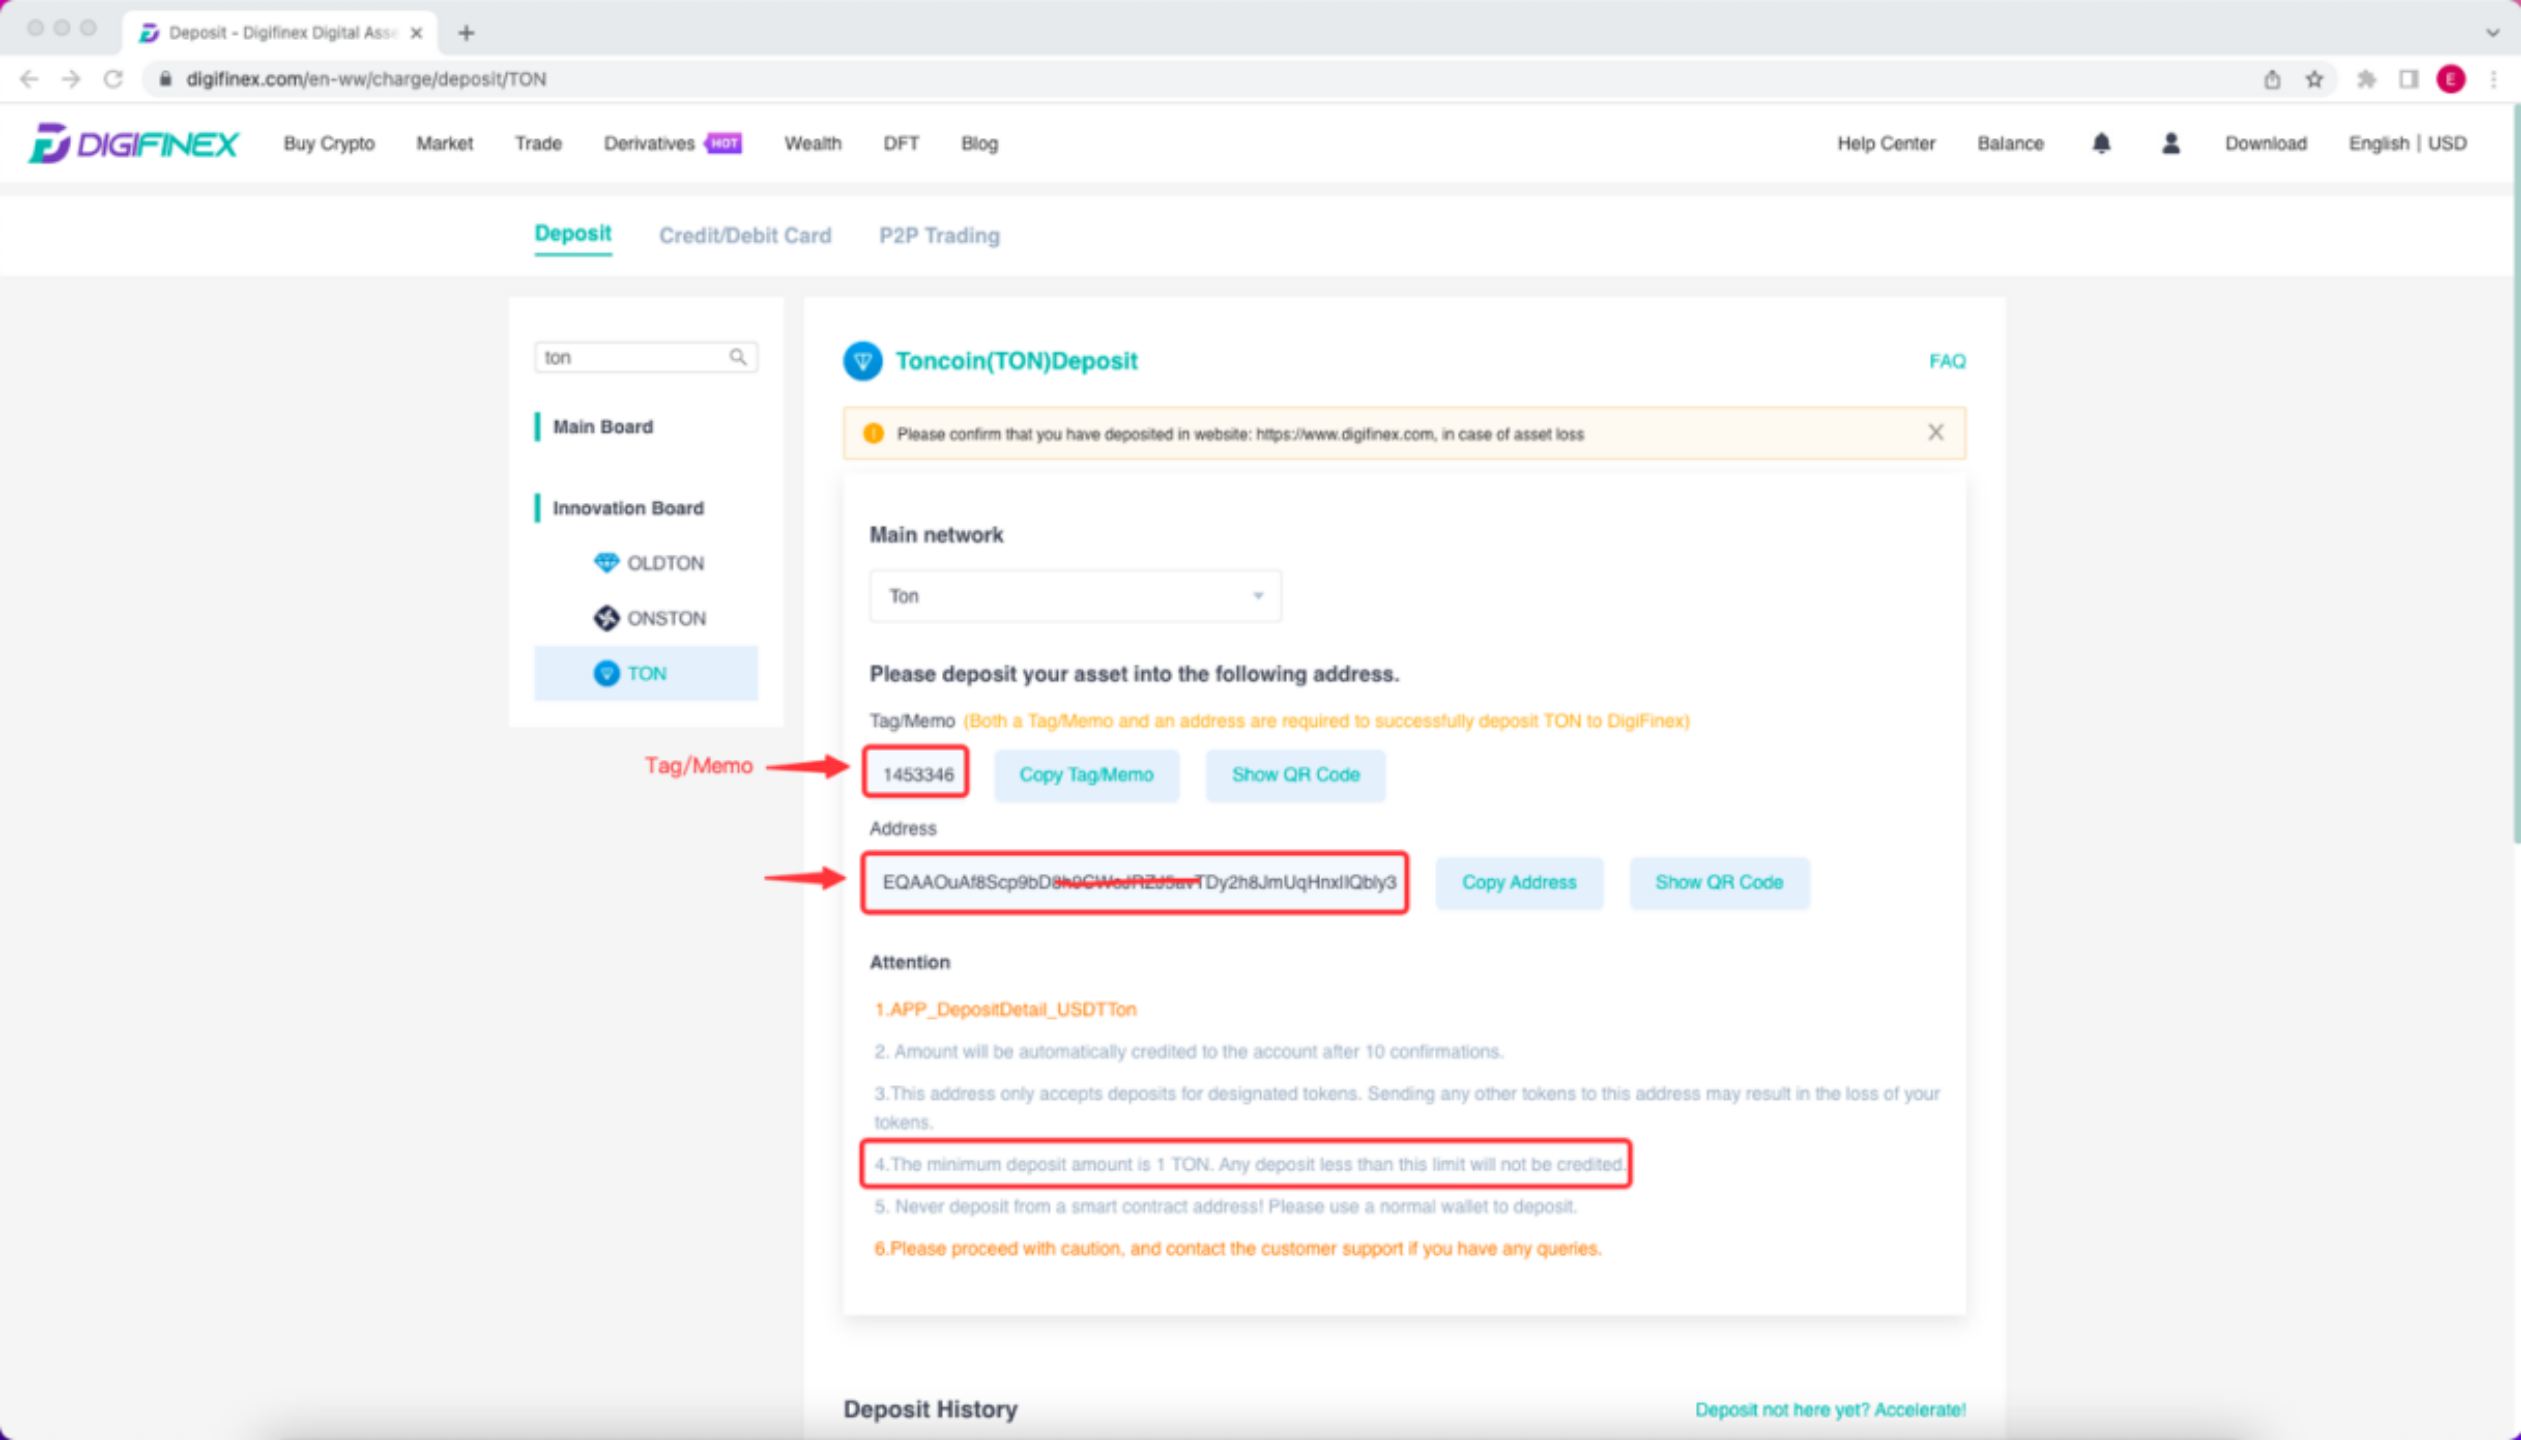Select Main Board section

tap(603, 427)
